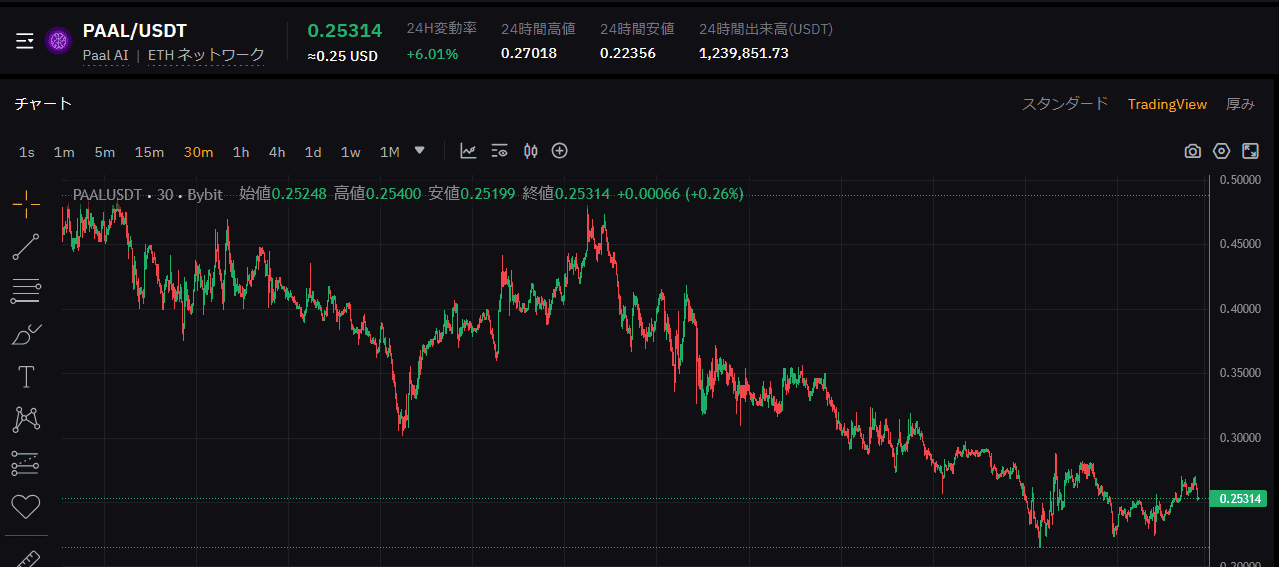
Task: Pick the brush drawing tool
Action: coord(26,335)
